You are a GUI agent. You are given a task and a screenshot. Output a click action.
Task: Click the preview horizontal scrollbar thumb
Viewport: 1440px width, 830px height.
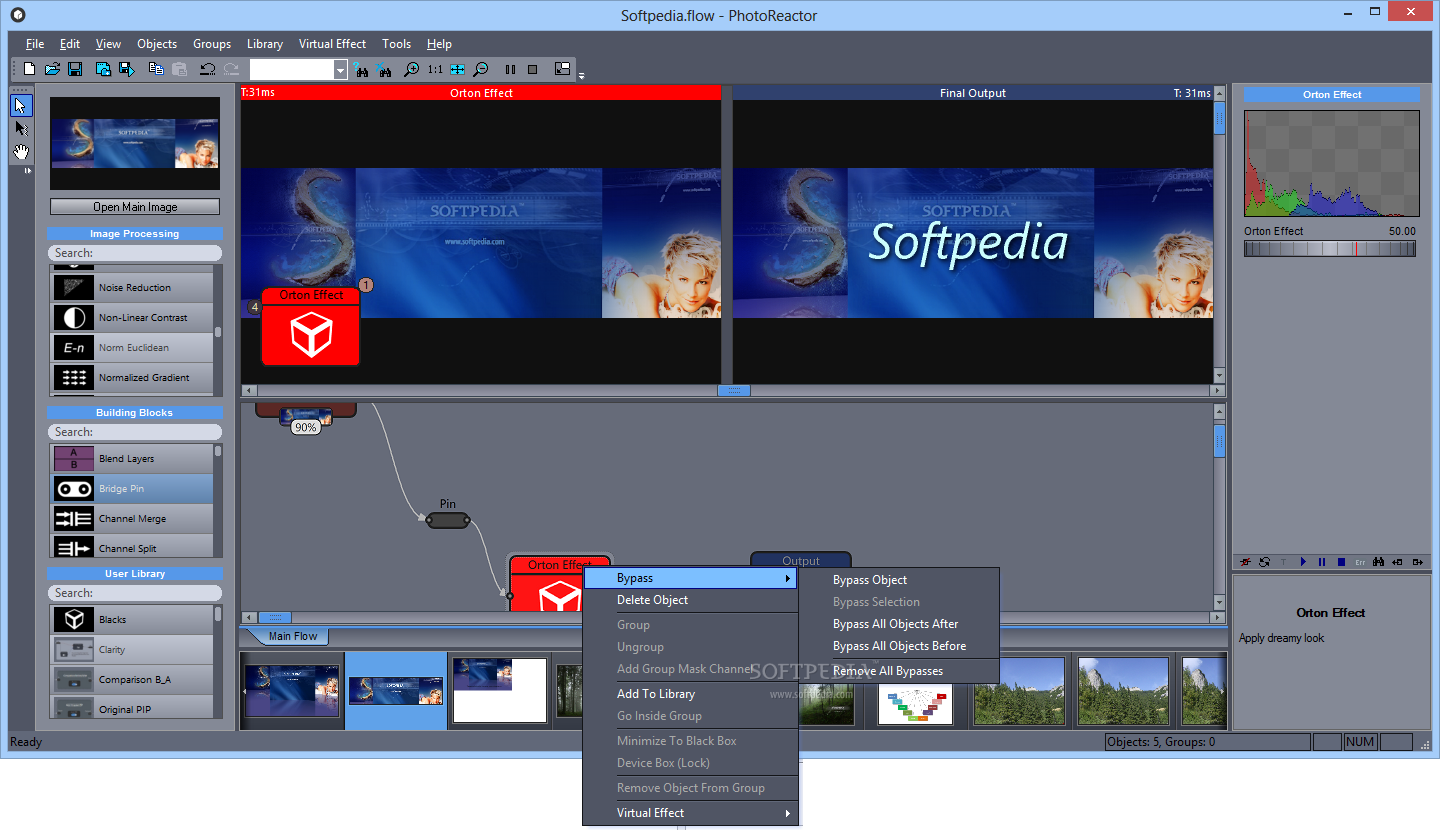click(733, 390)
